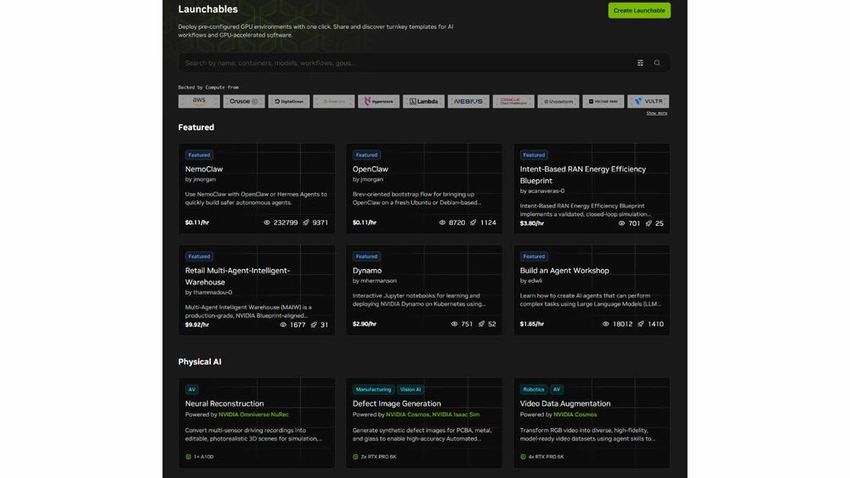Screen dimensions: 850x478
Task: Open Build an Agent Workshop card
Action: click(591, 290)
